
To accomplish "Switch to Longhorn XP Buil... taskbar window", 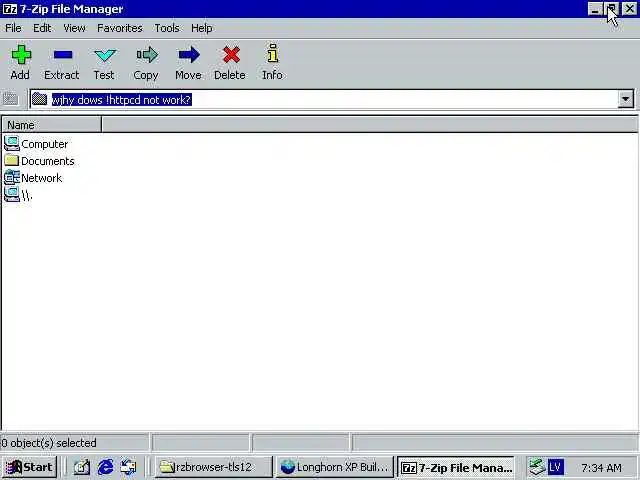I will point(334,467).
